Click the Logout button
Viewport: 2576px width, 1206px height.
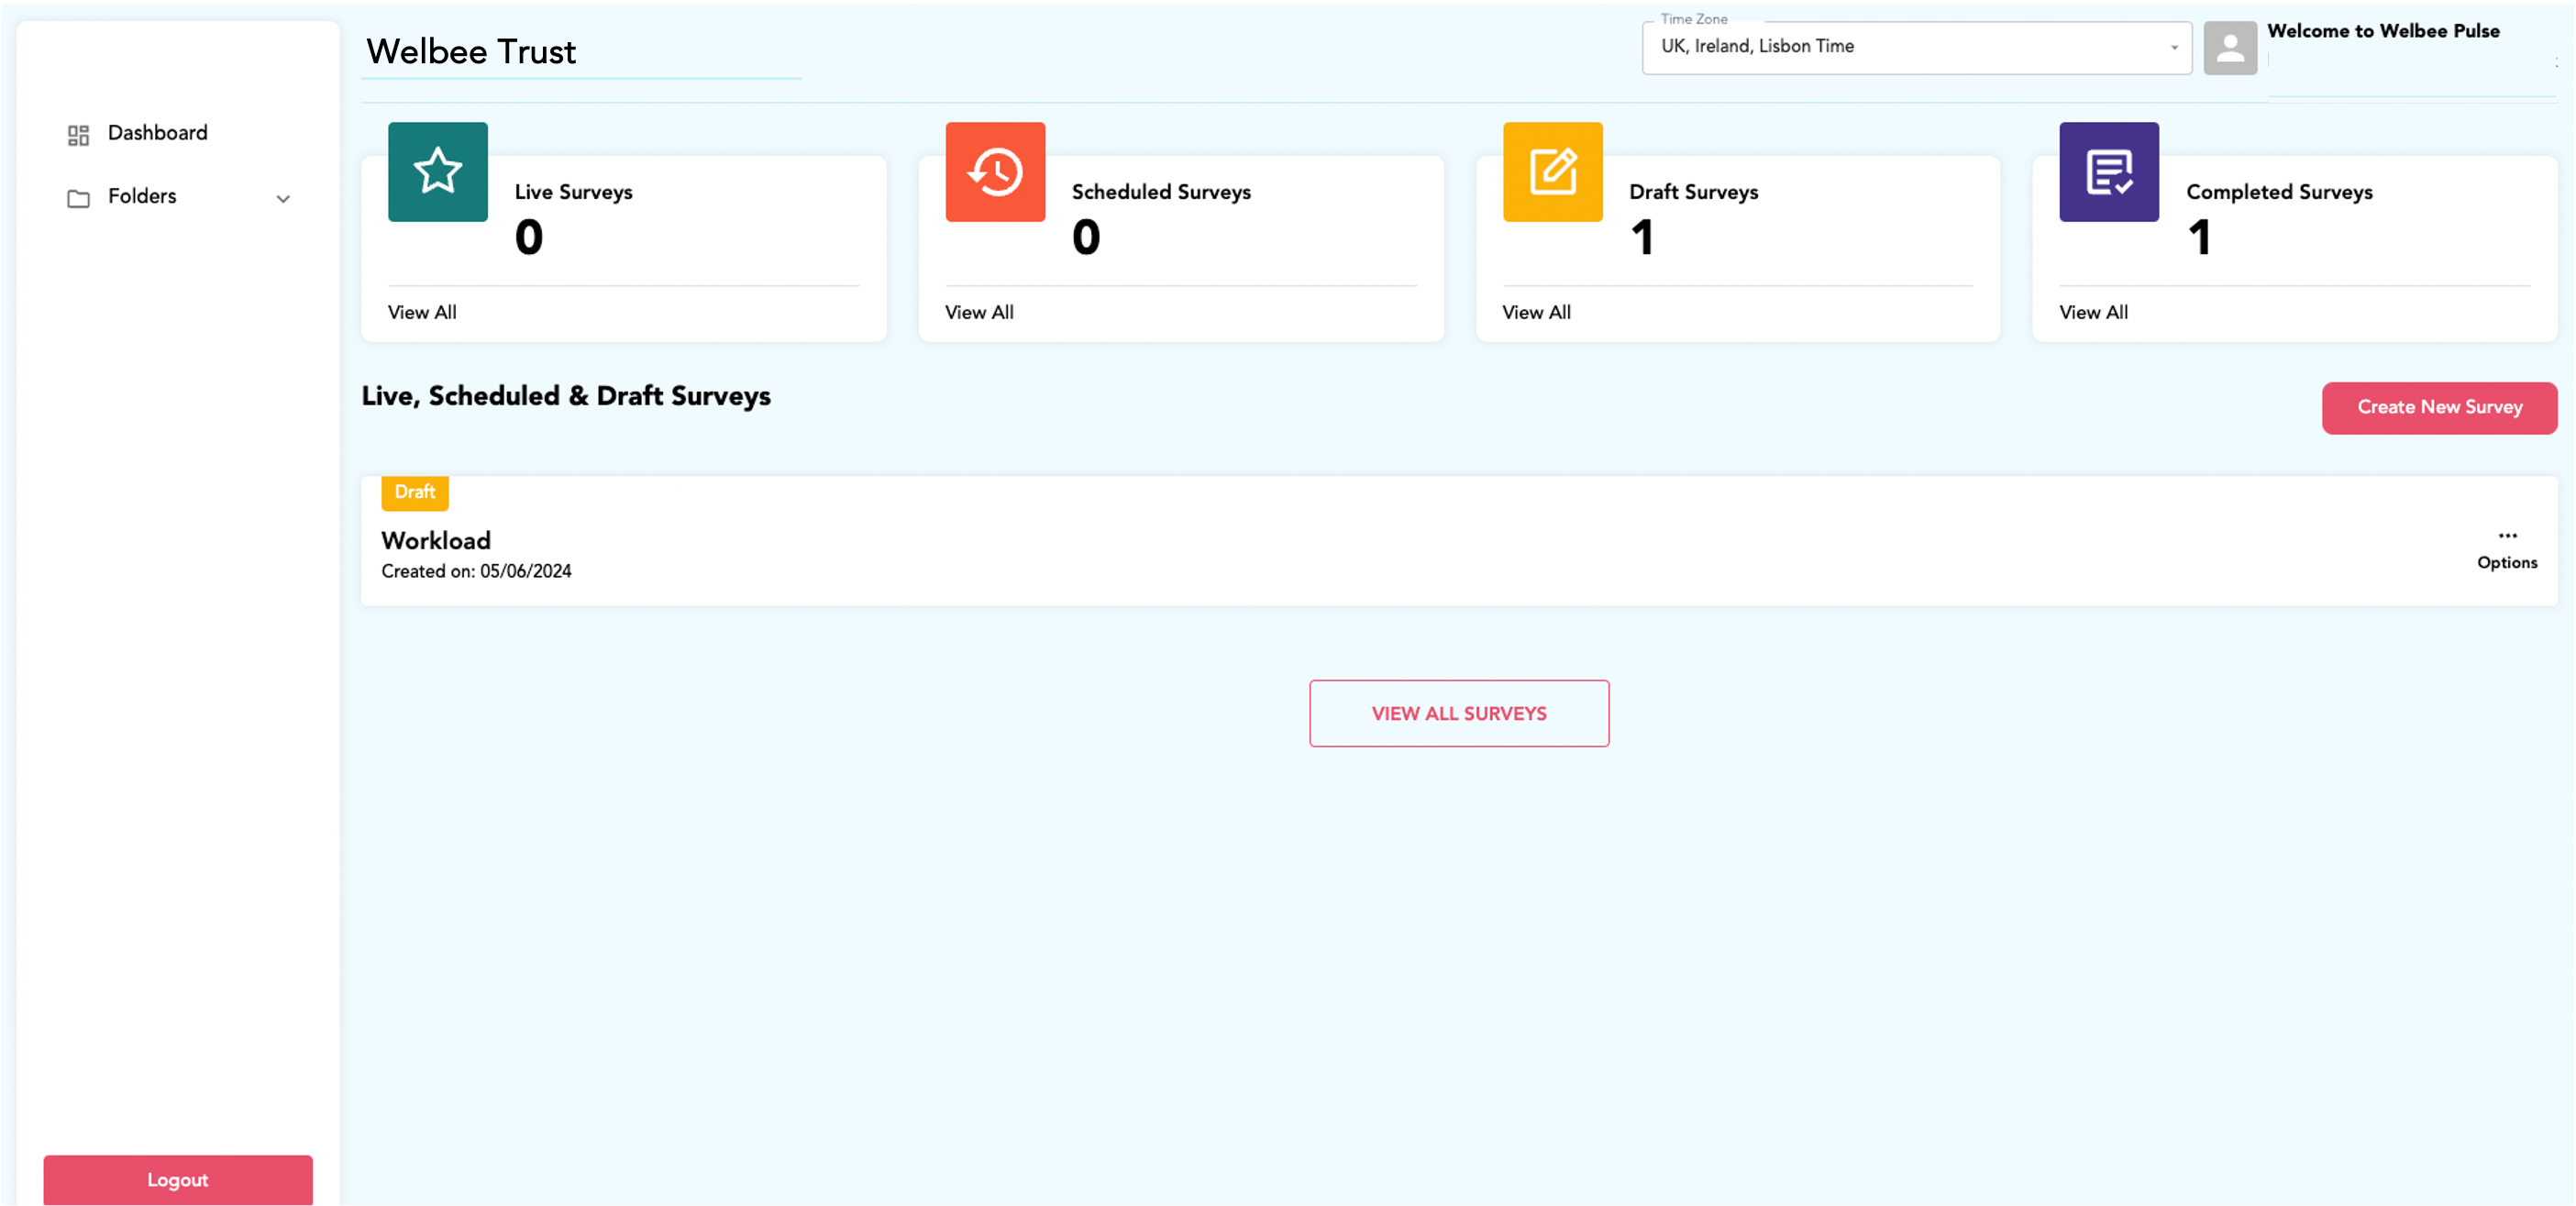pyautogui.click(x=177, y=1180)
